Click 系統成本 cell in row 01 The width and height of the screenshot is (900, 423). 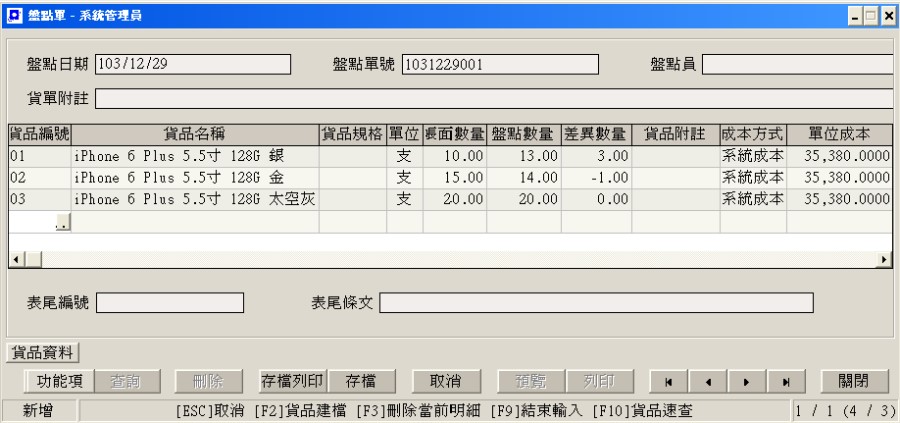[753, 156]
